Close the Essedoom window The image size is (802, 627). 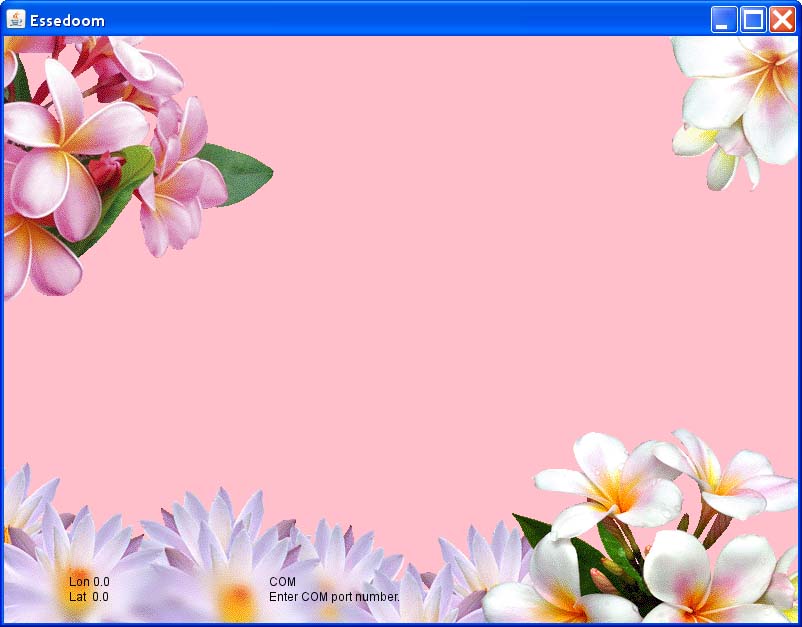point(782,20)
